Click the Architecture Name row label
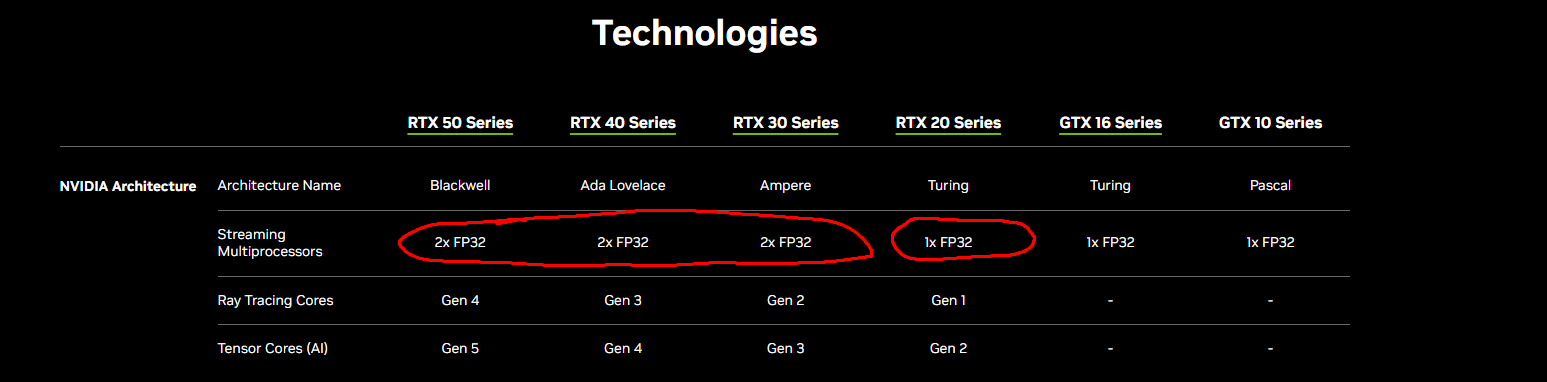Viewport: 1547px width, 382px height. (279, 185)
